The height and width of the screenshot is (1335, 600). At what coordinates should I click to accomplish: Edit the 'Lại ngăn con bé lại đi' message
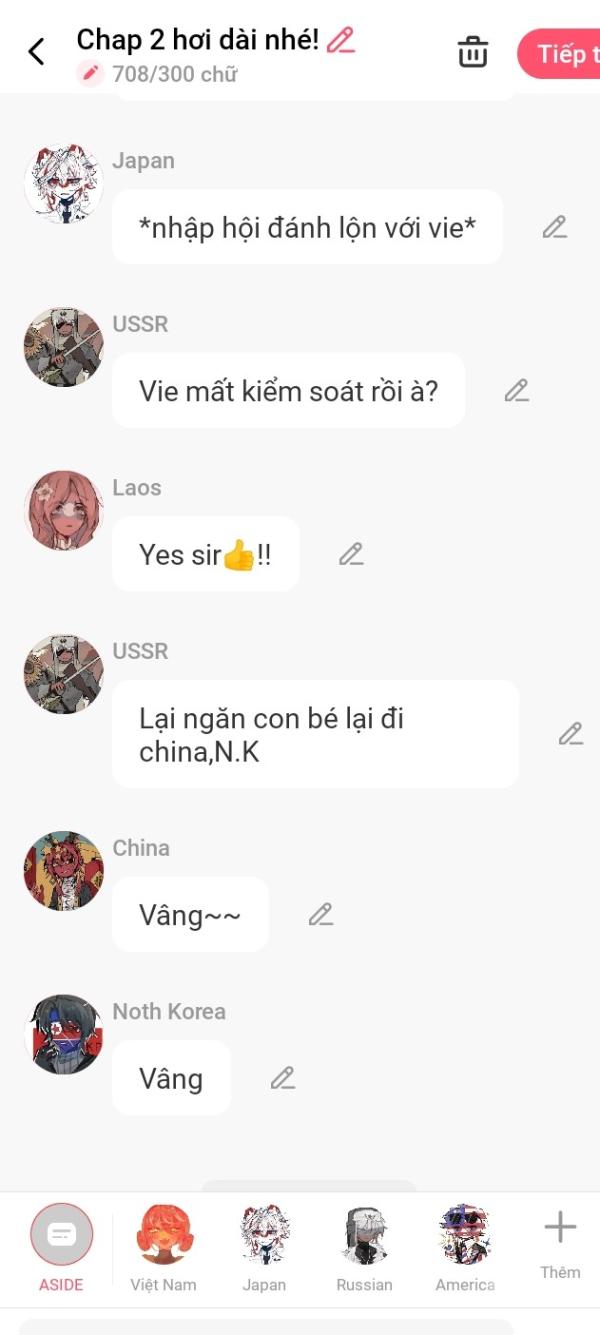(571, 734)
